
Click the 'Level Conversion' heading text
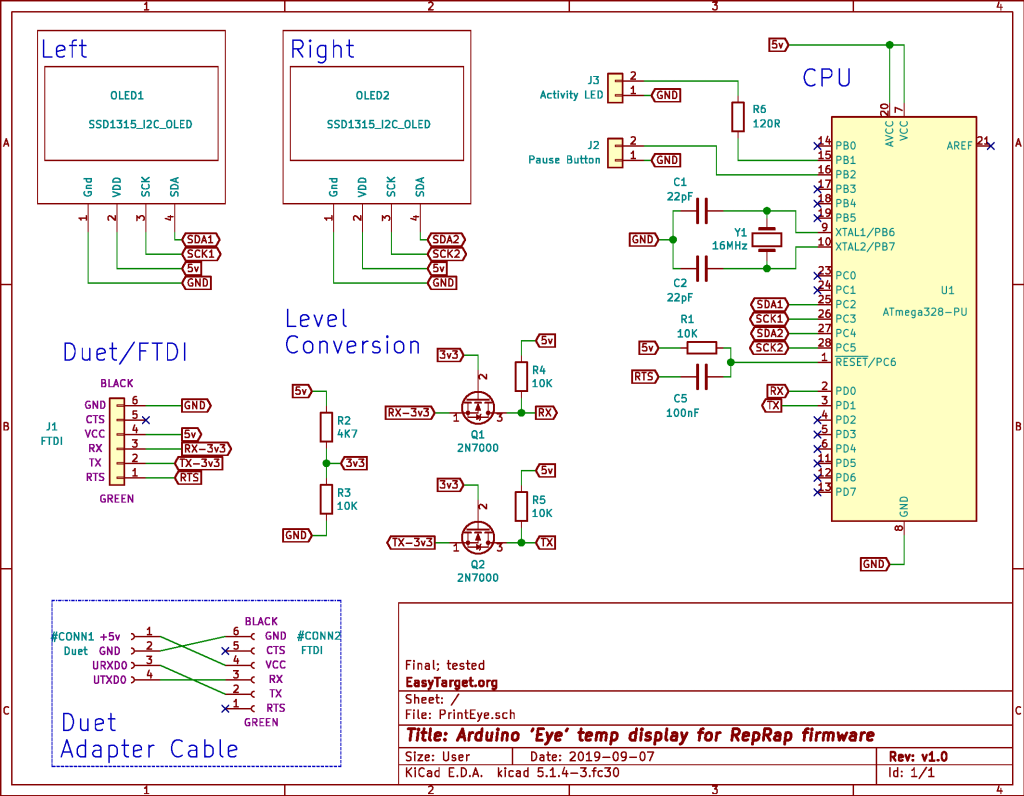pyautogui.click(x=353, y=332)
